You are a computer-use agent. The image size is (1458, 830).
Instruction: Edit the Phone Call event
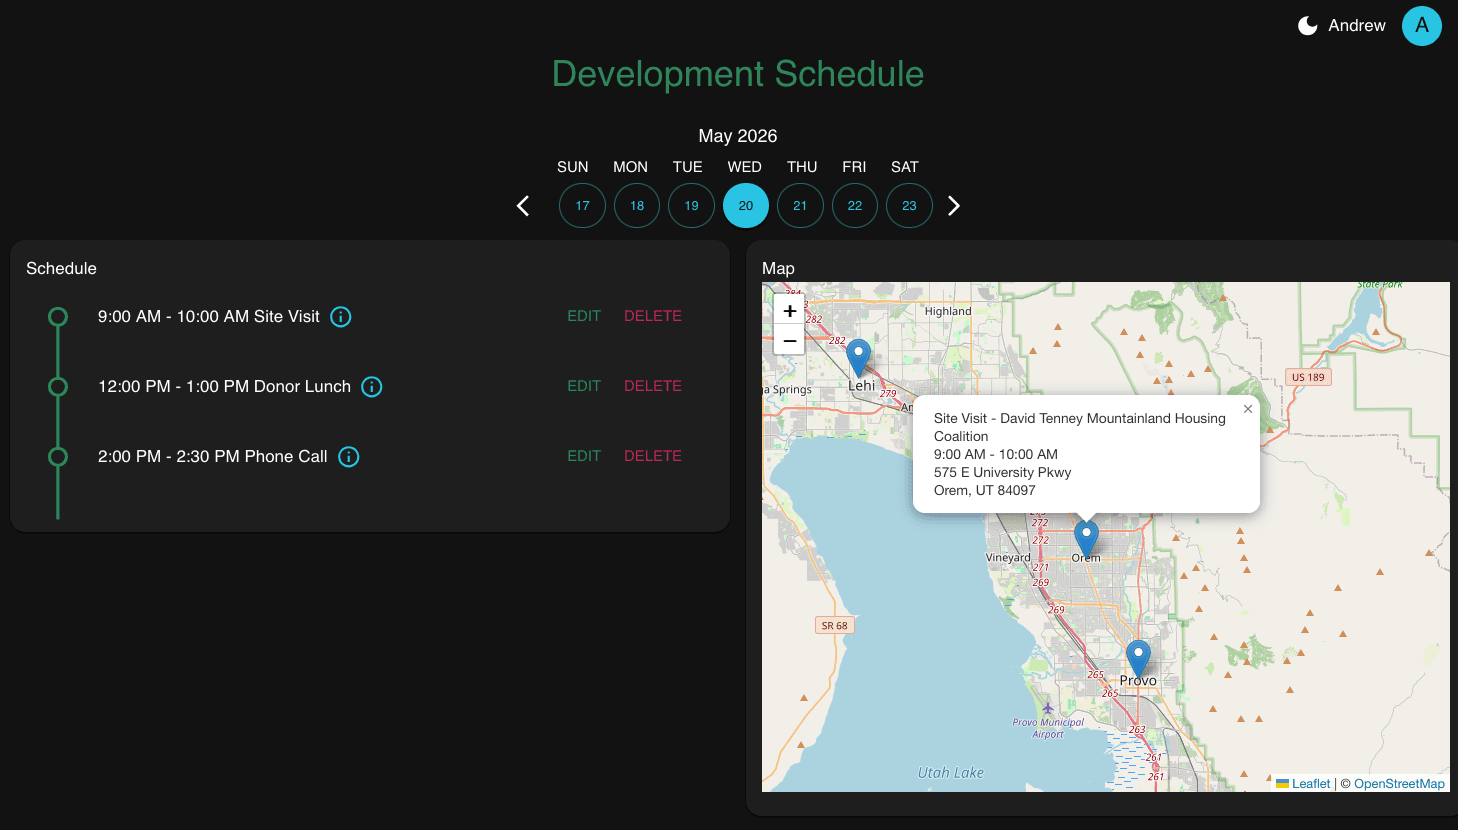tap(584, 456)
